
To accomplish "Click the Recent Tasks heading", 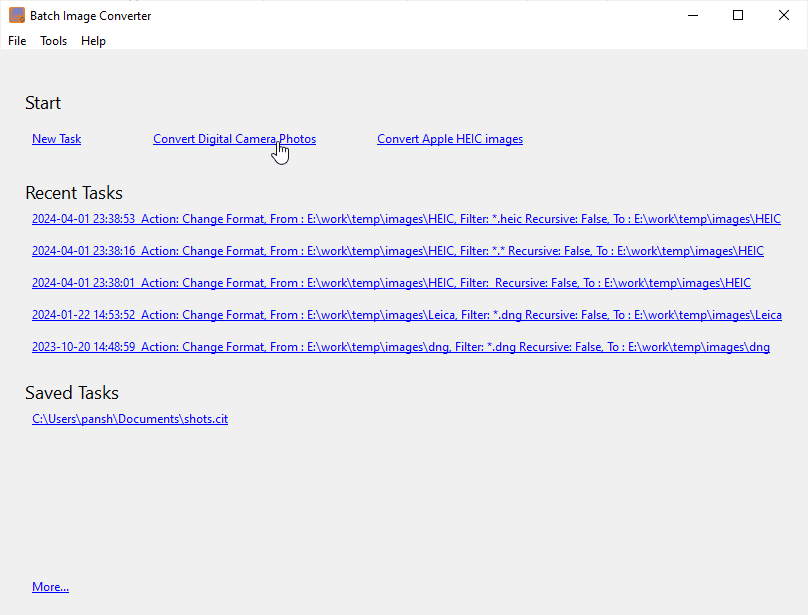I will pos(74,193).
